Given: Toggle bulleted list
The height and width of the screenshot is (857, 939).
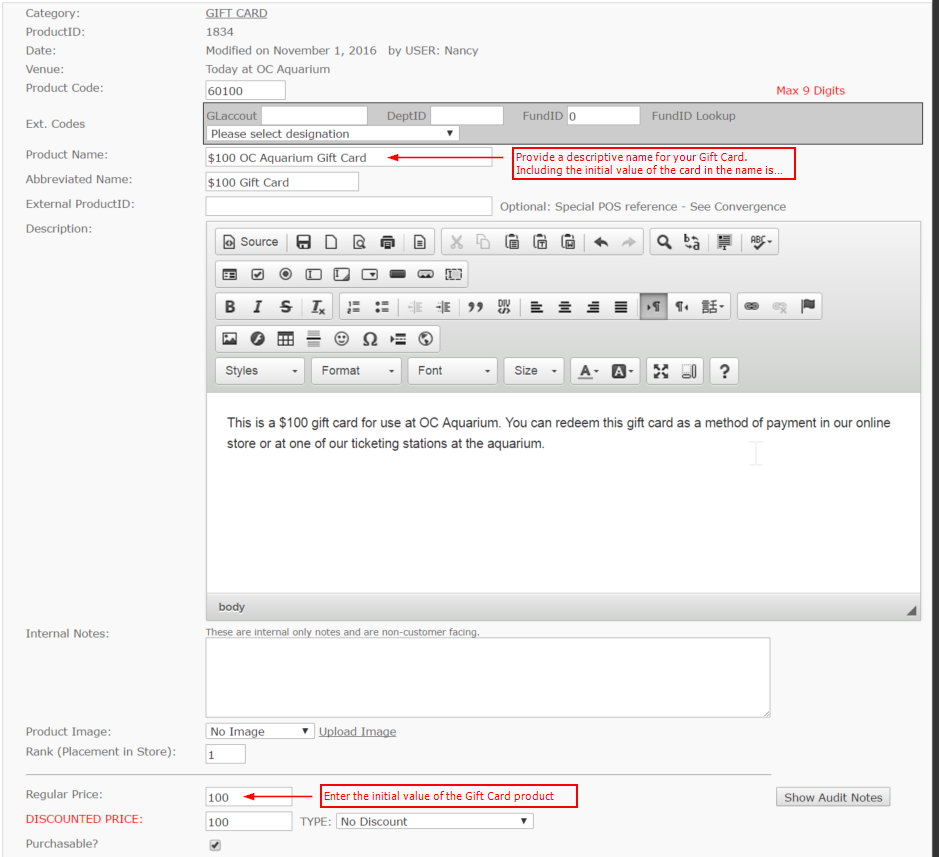Looking at the screenshot, I should 381,307.
